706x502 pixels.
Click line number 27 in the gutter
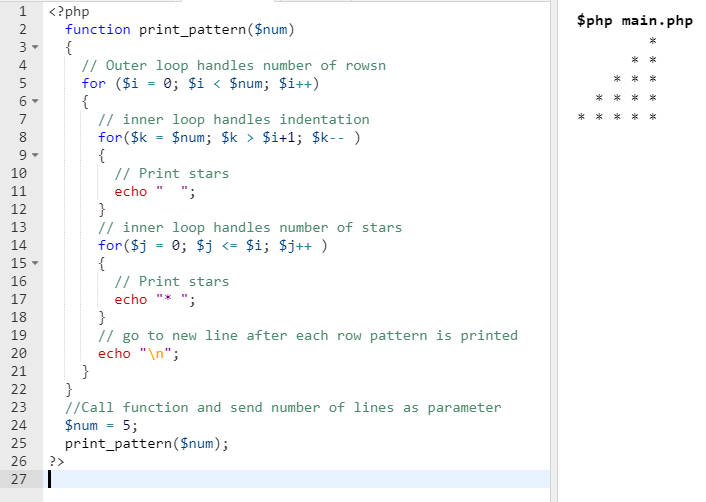pos(19,479)
